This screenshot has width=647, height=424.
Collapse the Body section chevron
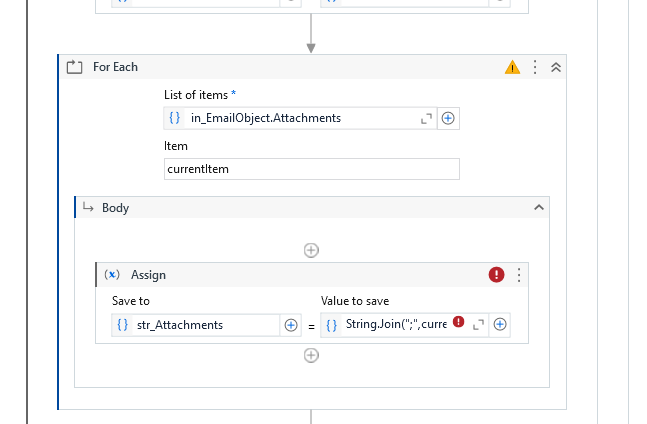point(539,208)
